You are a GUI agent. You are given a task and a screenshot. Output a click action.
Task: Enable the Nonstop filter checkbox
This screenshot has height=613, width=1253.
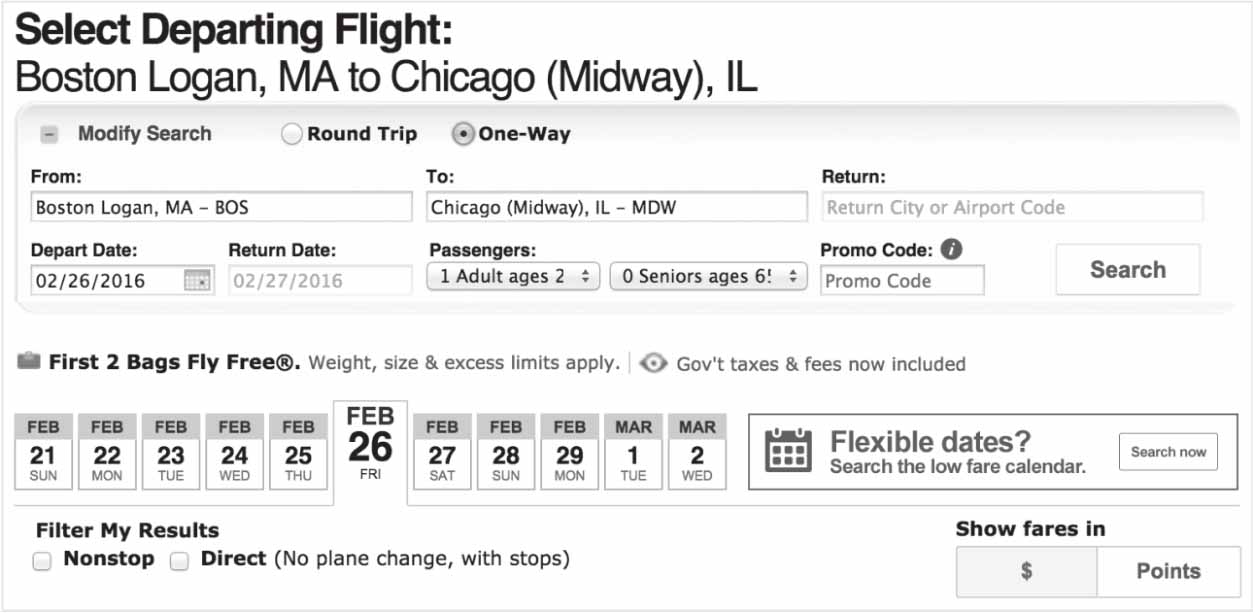tap(42, 561)
